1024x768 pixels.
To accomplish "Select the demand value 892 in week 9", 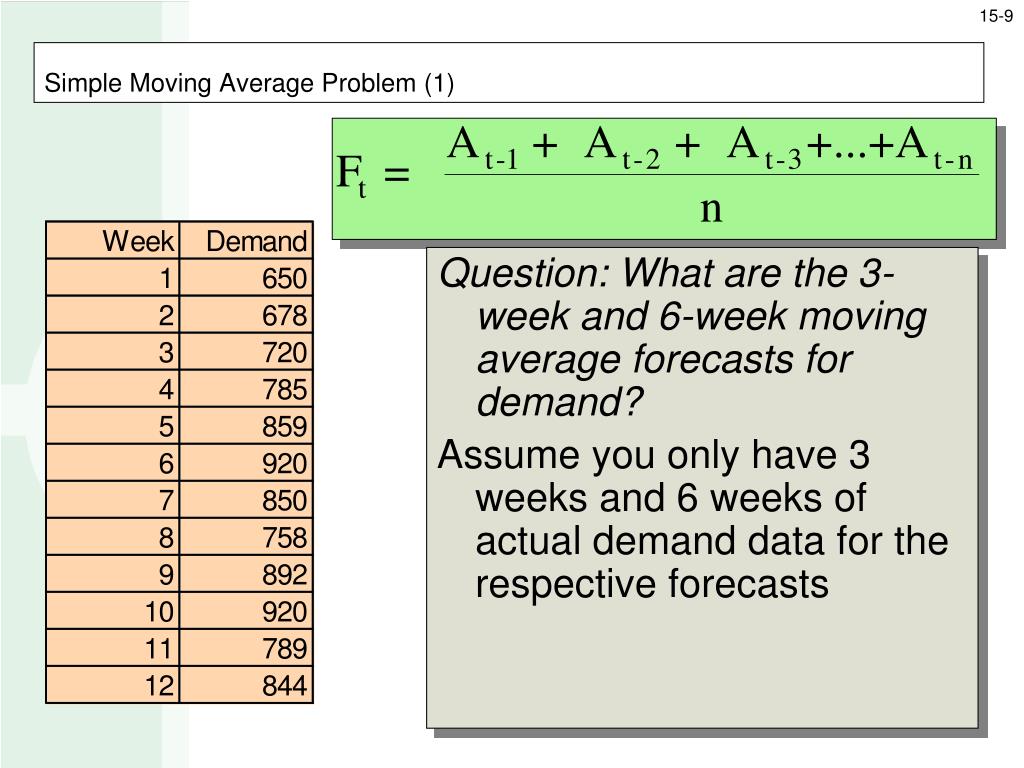I will [x=246, y=574].
